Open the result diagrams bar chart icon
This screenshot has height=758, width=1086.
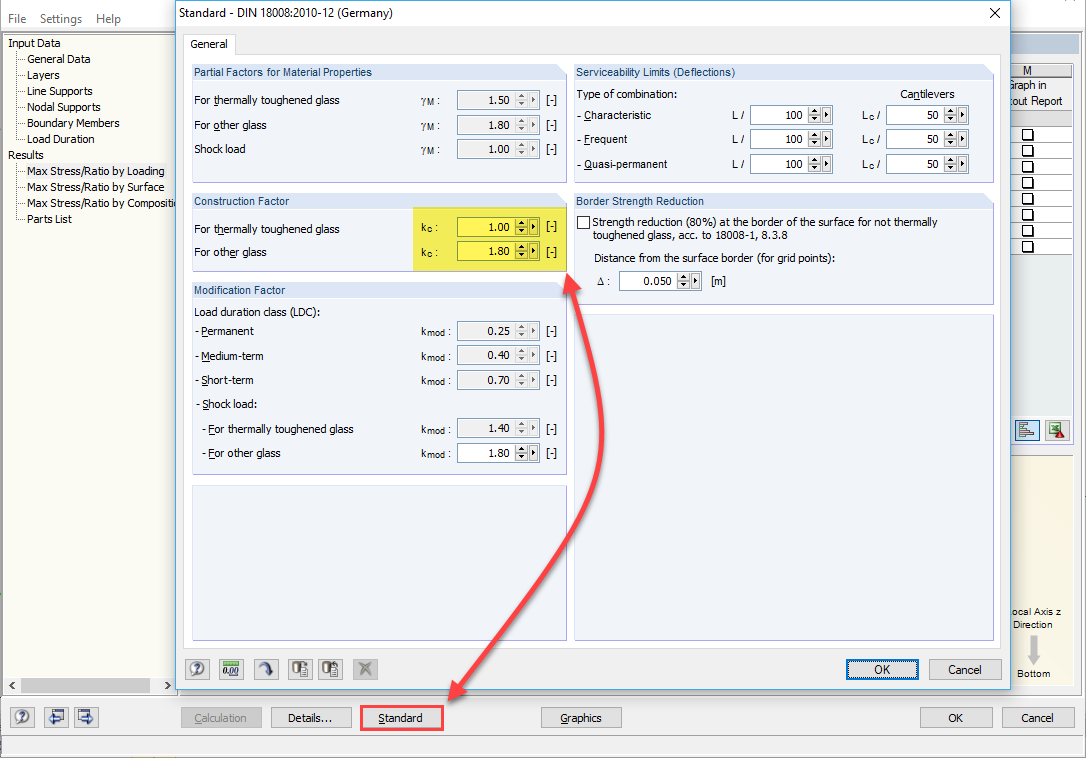coord(1027,429)
